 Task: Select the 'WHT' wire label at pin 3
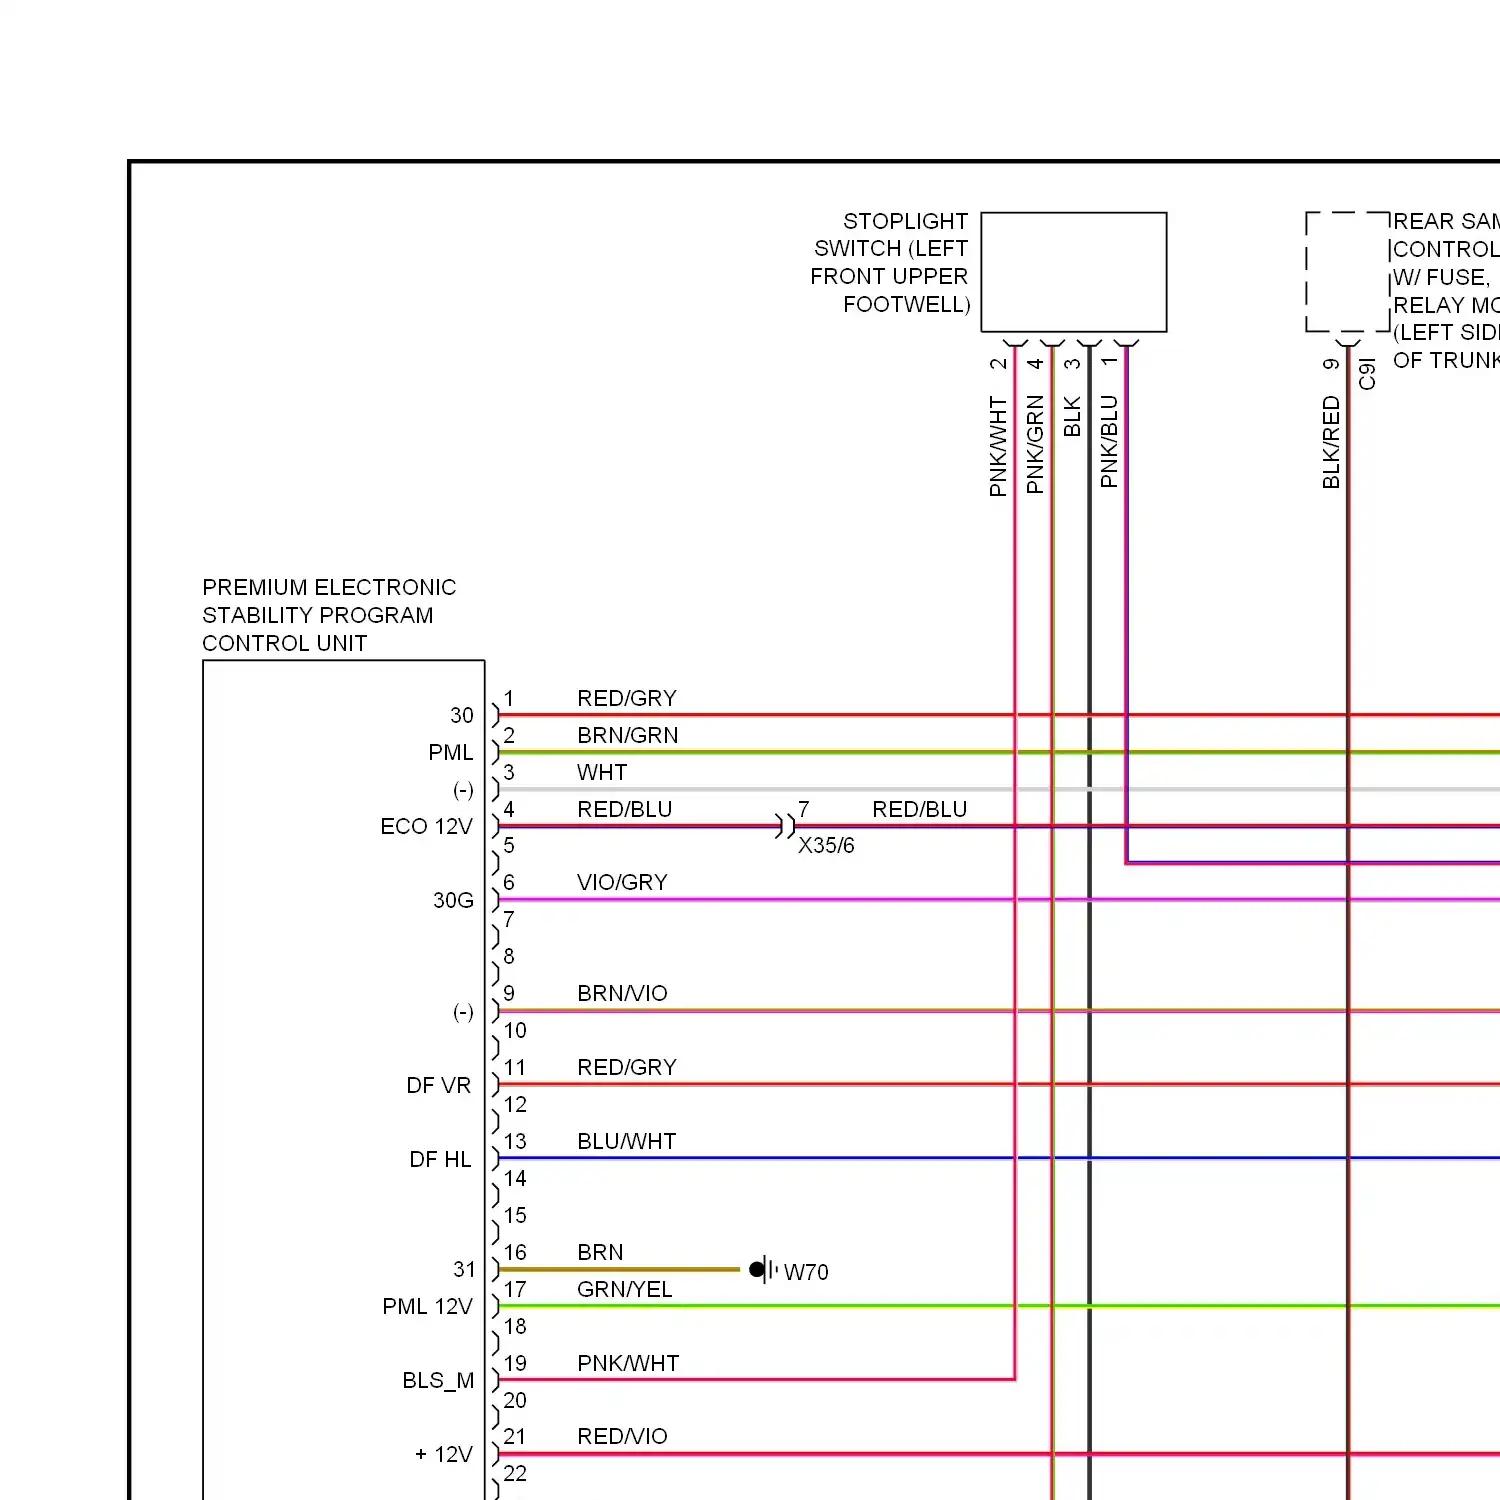602,772
